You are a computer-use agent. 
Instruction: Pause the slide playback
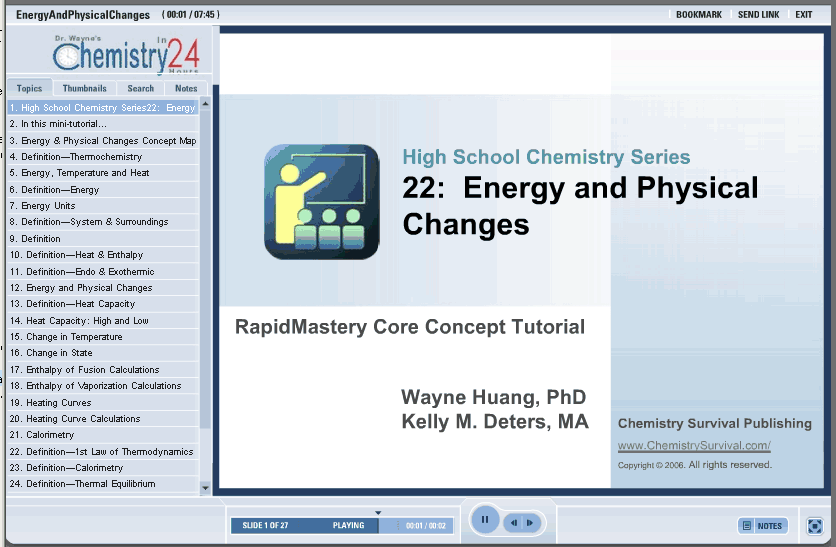tap(484, 520)
